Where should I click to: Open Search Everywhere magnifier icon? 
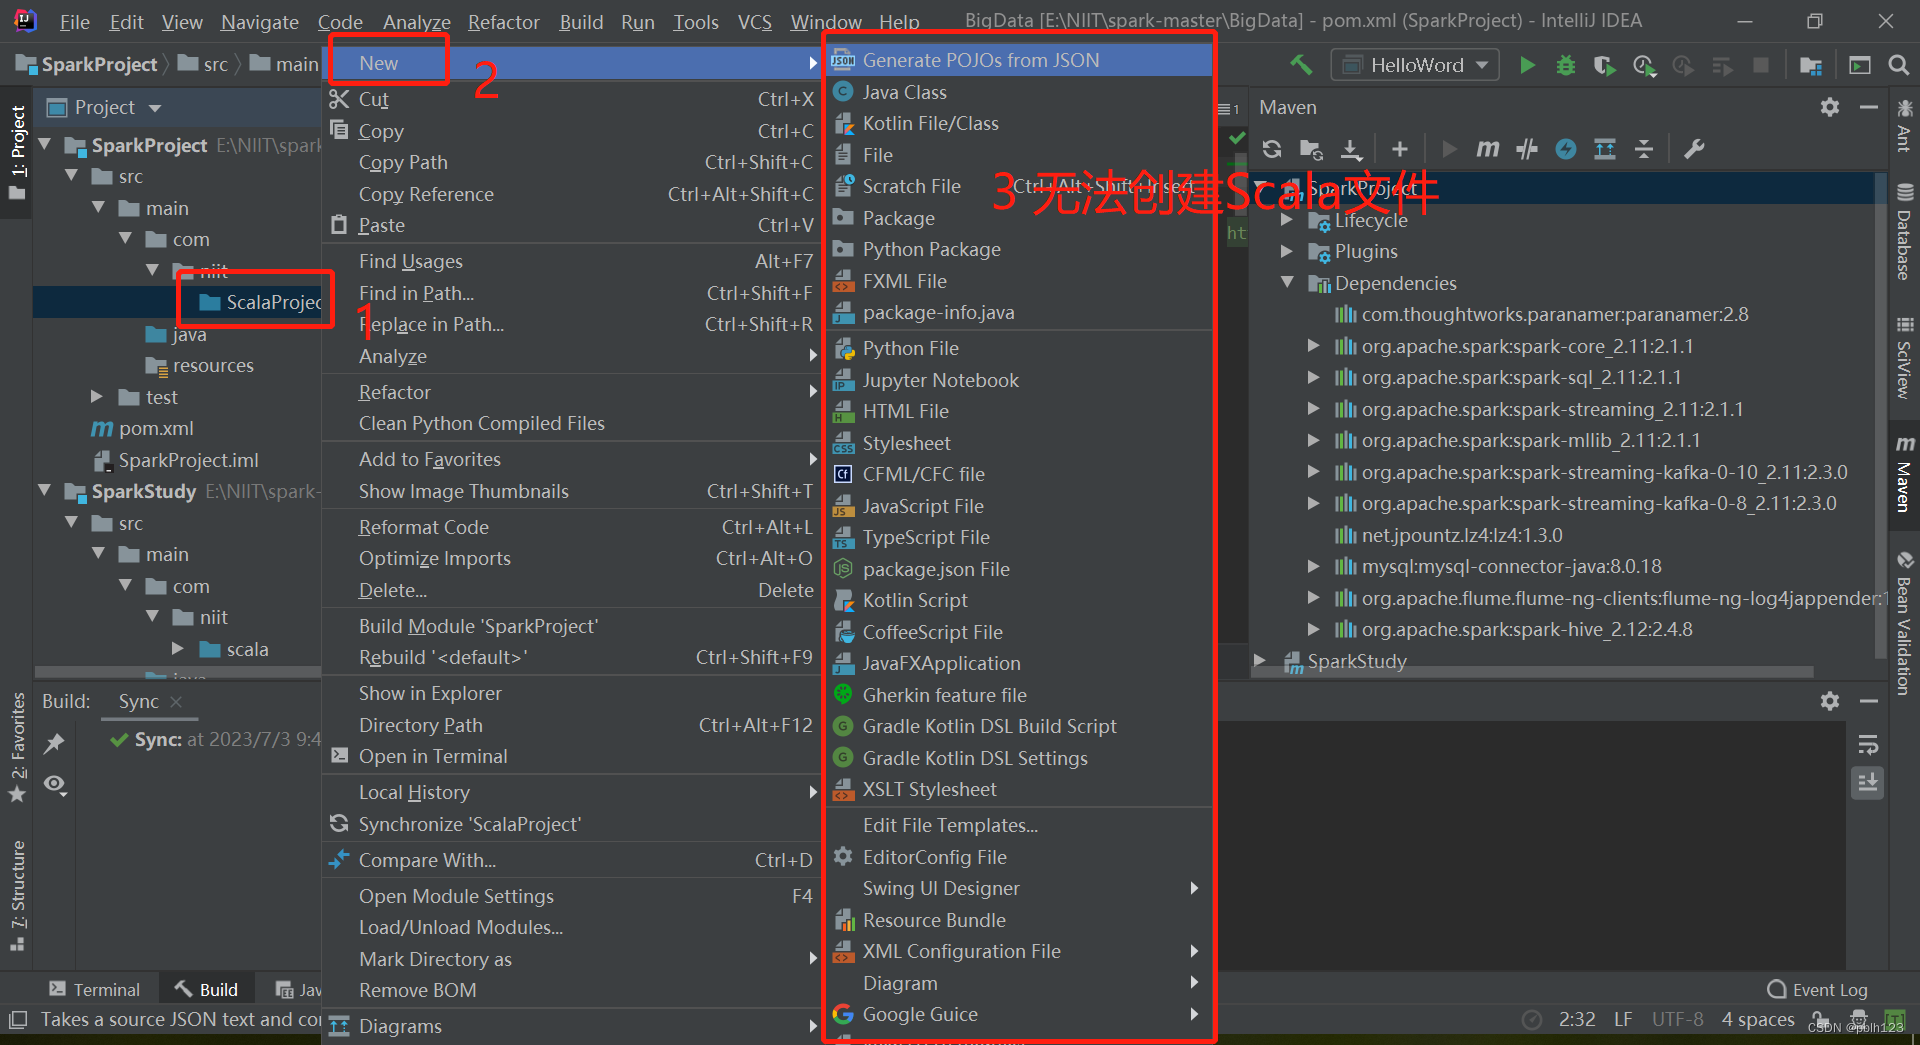tap(1898, 65)
